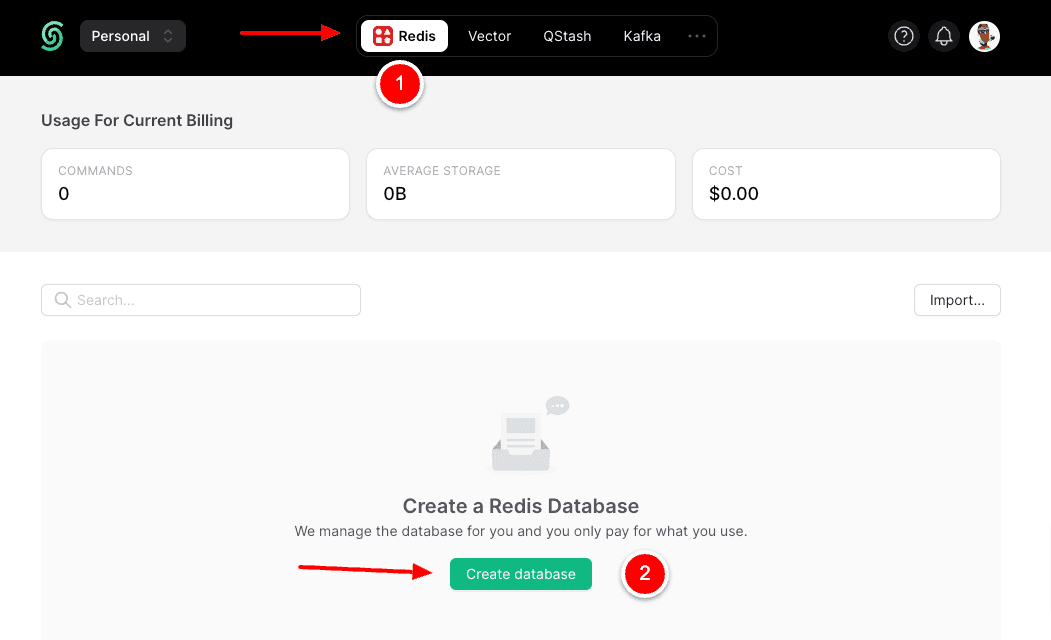Expand the Import options menu
1051x640 pixels.
(x=956, y=300)
